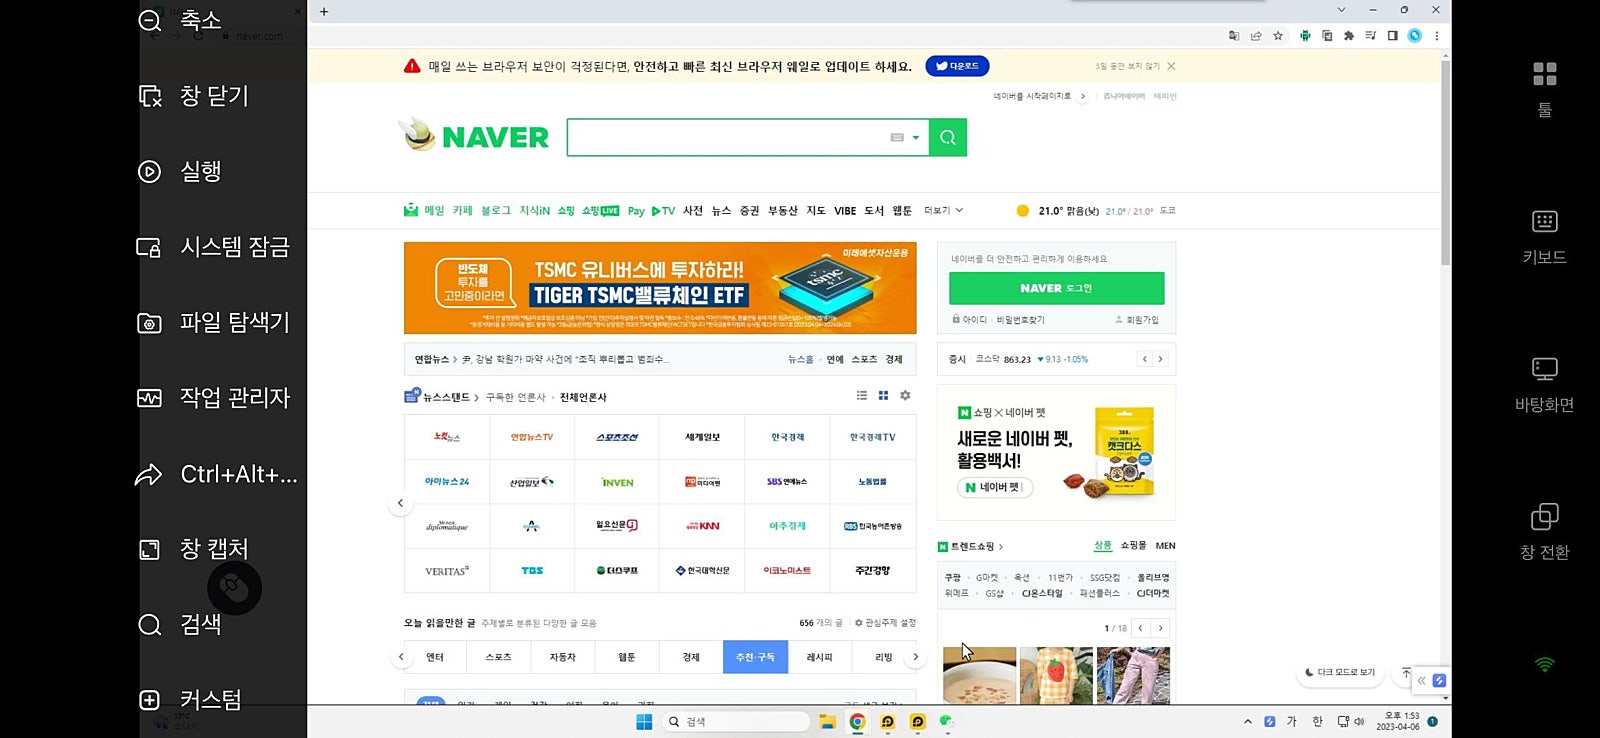The height and width of the screenshot is (738, 1600).
Task: Show next topic tabs arrow after 리빙
Action: (915, 657)
